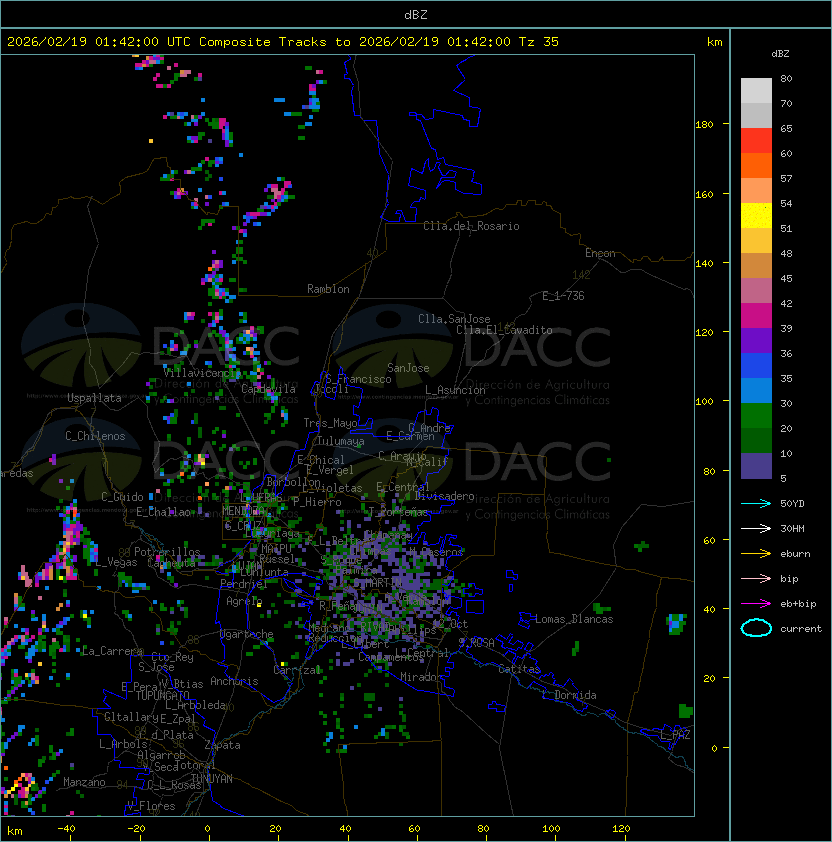Click the 'Mirador' map label

point(422,677)
